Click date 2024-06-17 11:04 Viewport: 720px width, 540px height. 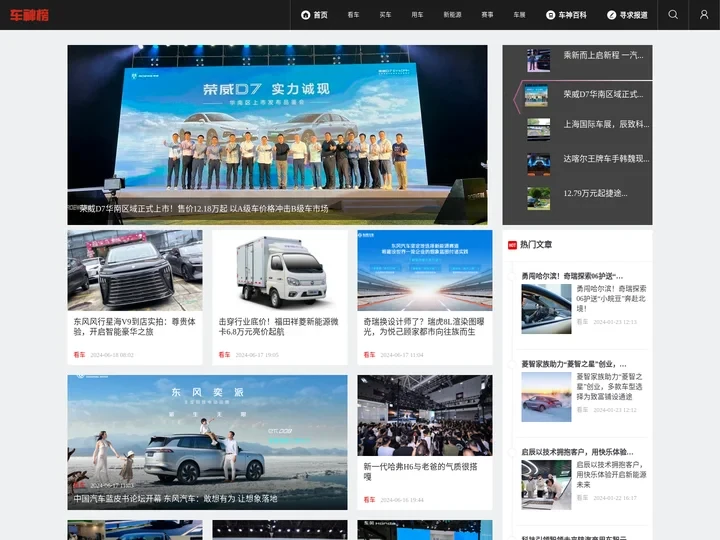tap(402, 355)
